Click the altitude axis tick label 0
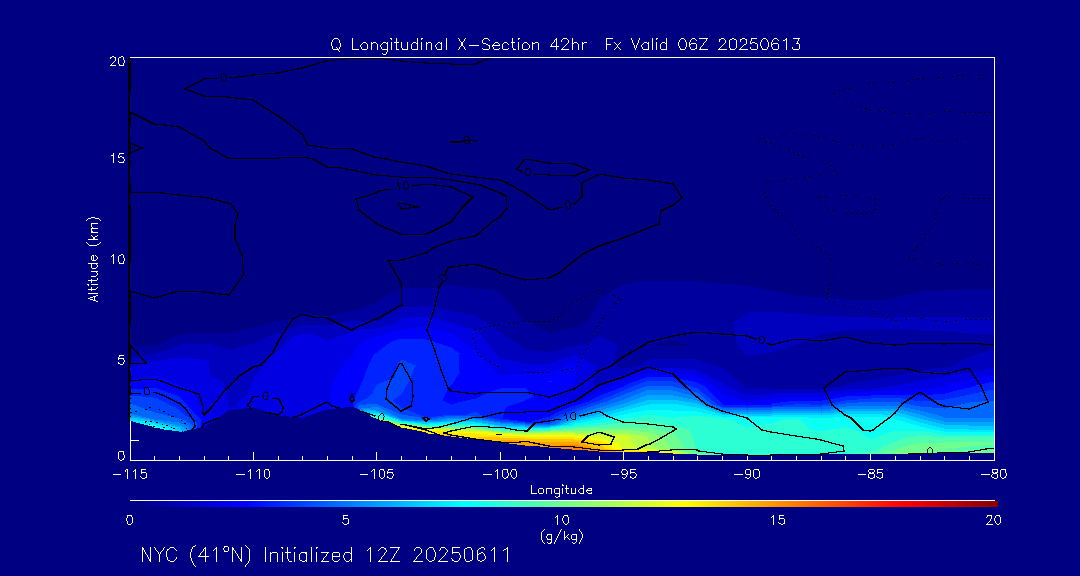Screen dimensions: 1080x576 [121, 455]
